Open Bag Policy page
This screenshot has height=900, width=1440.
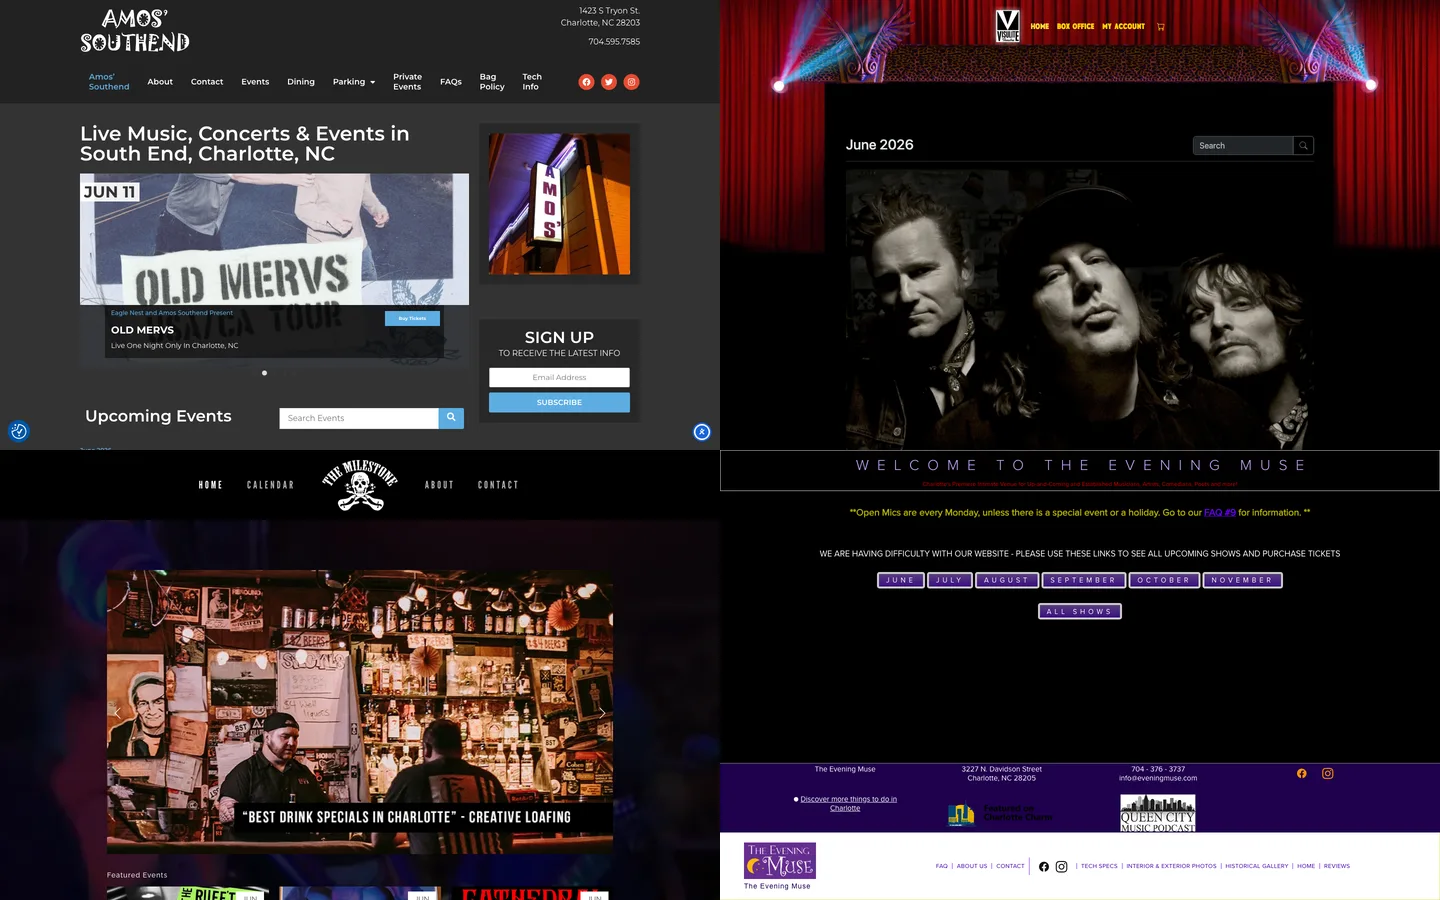[x=492, y=82]
